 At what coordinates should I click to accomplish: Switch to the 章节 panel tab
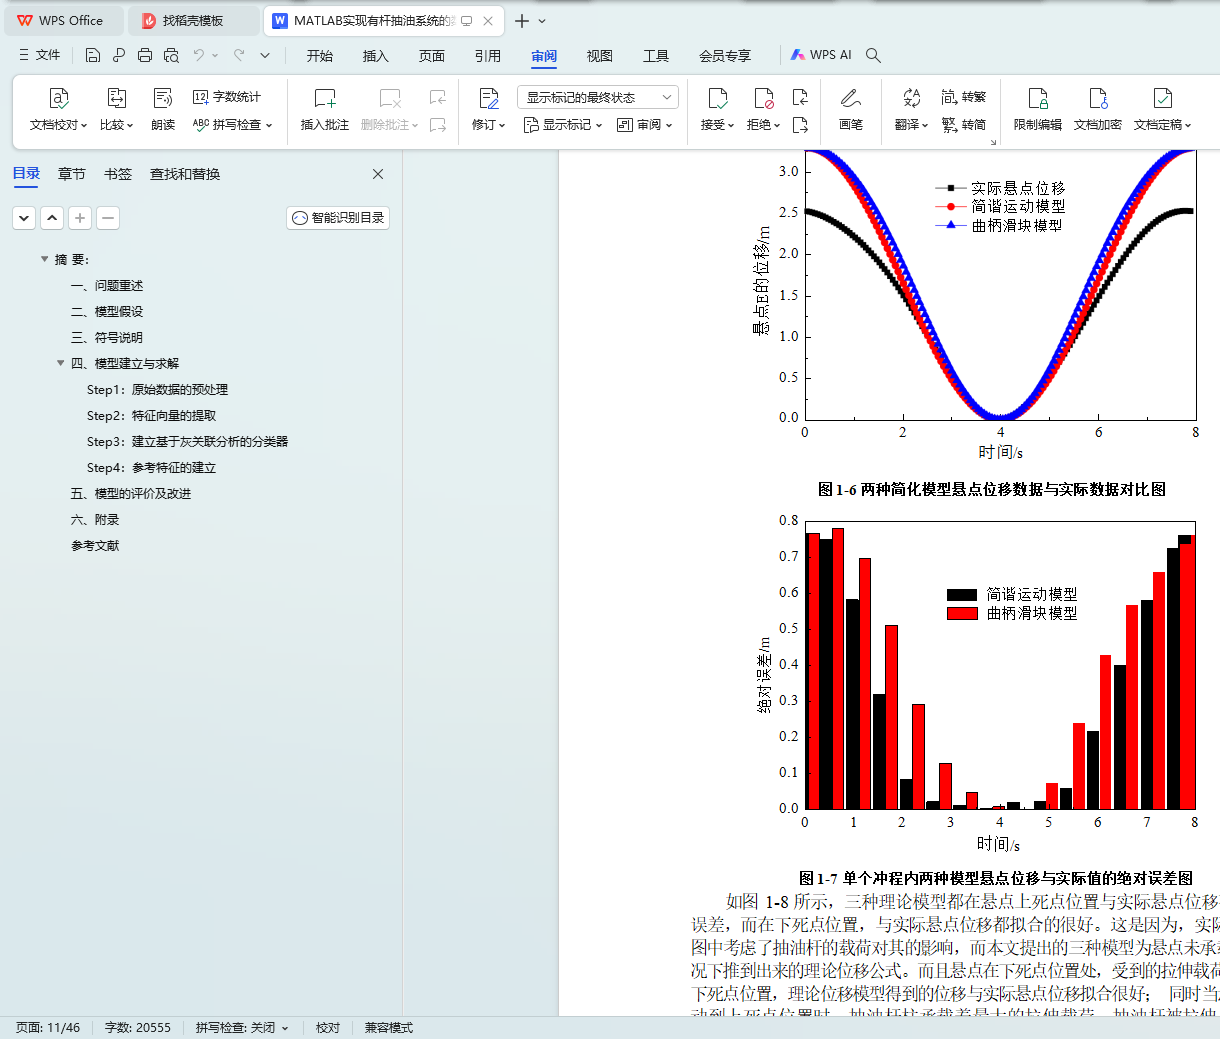72,174
